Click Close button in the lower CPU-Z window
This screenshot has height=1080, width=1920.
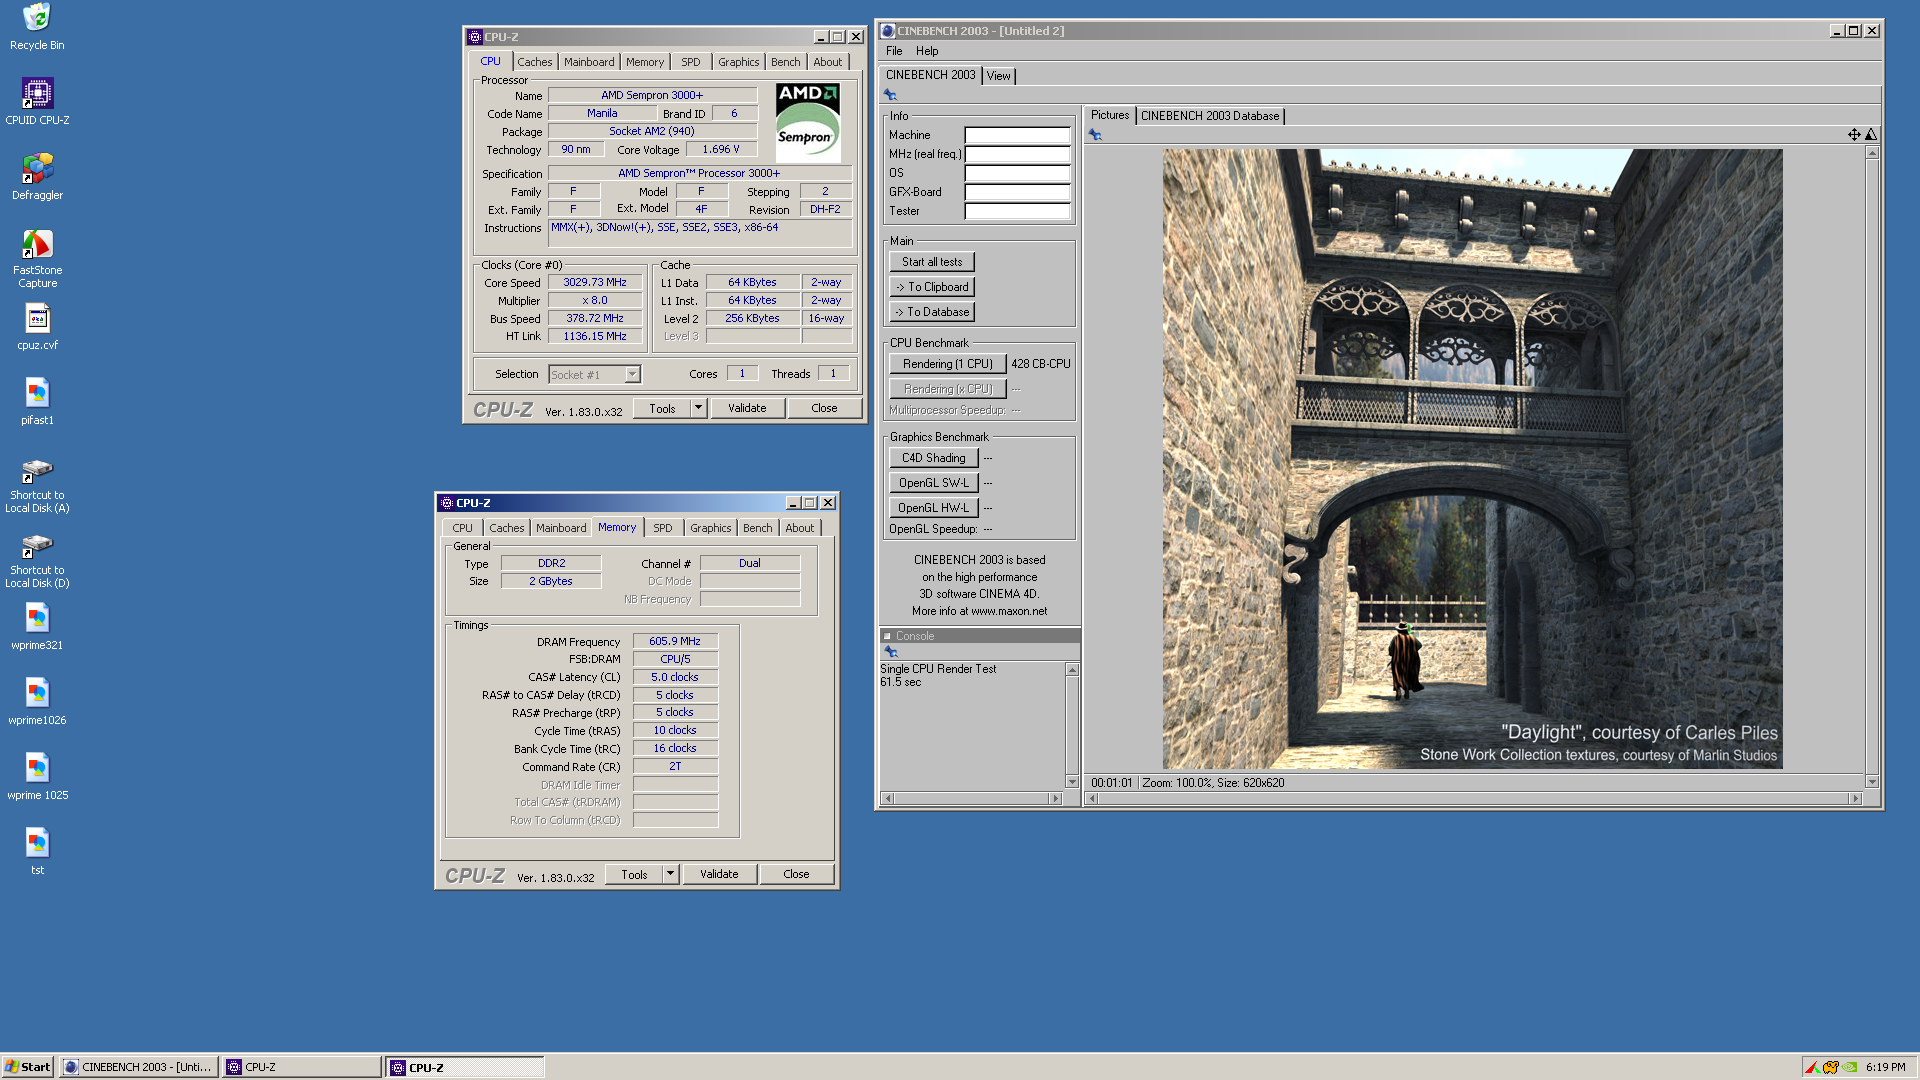796,874
